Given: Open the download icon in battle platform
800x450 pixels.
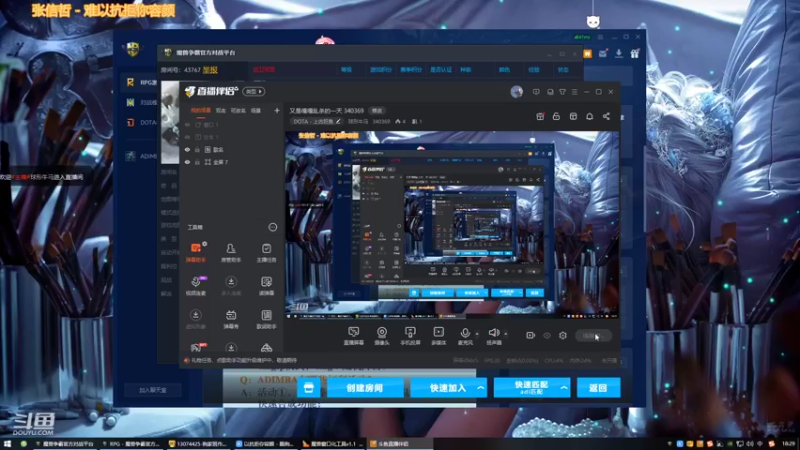Looking at the screenshot, I should click(x=618, y=54).
